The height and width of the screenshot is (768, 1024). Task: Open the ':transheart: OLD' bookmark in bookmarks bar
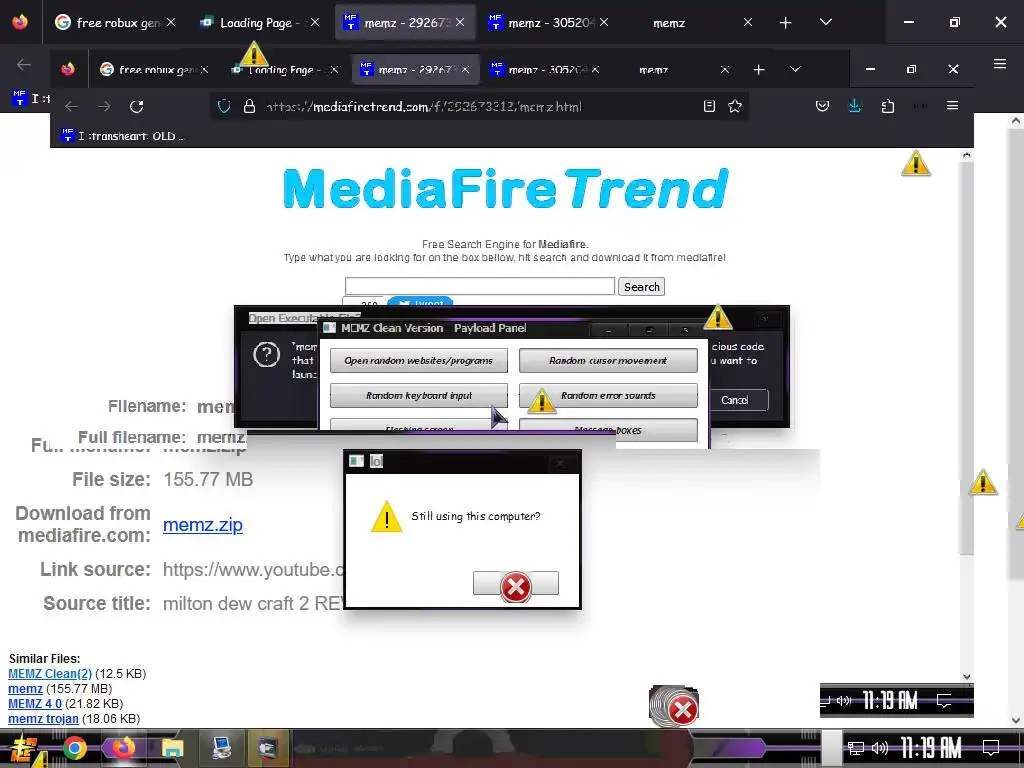[123, 136]
